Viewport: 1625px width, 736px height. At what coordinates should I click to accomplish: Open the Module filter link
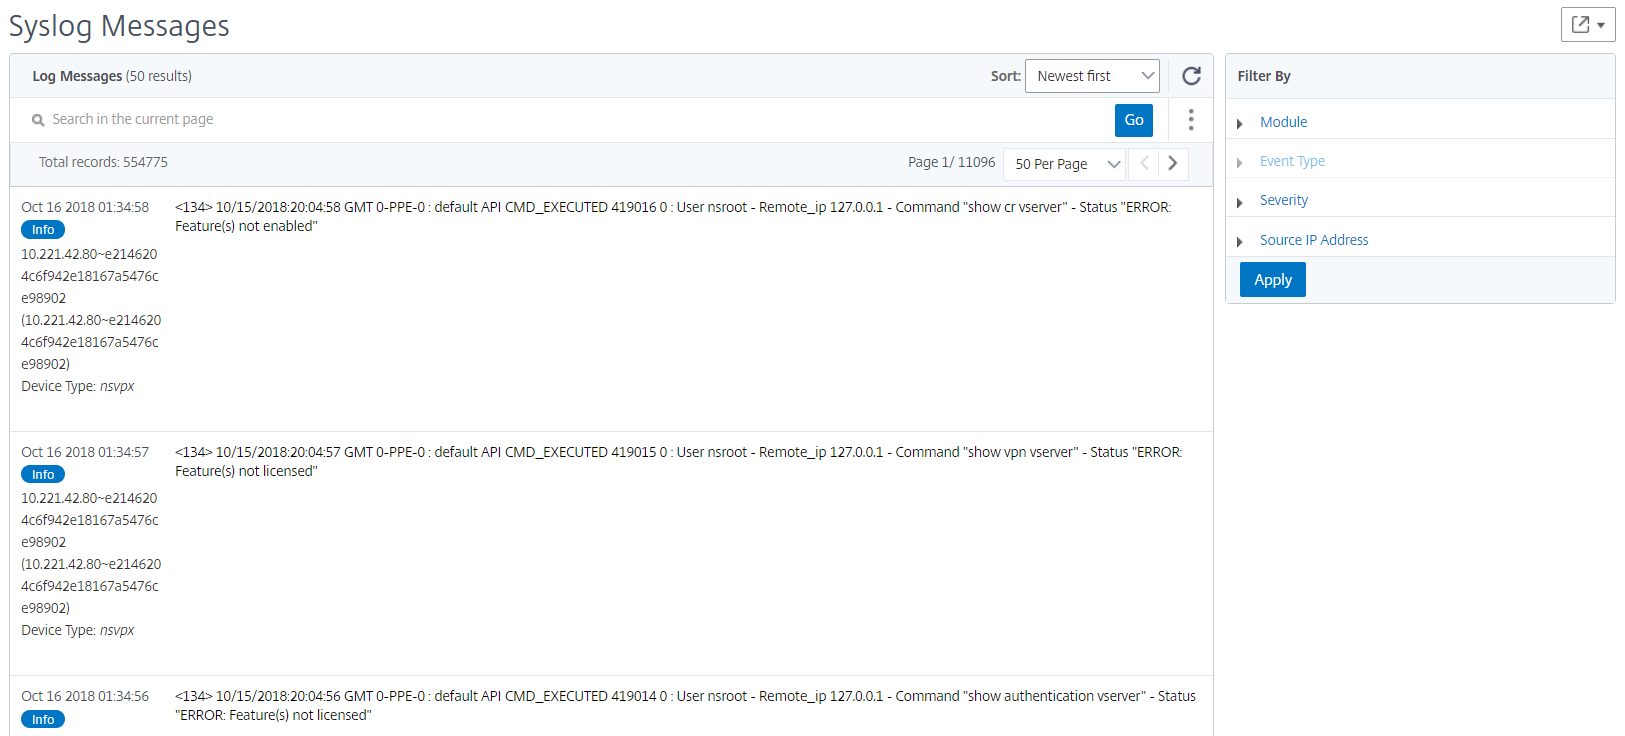[1283, 122]
